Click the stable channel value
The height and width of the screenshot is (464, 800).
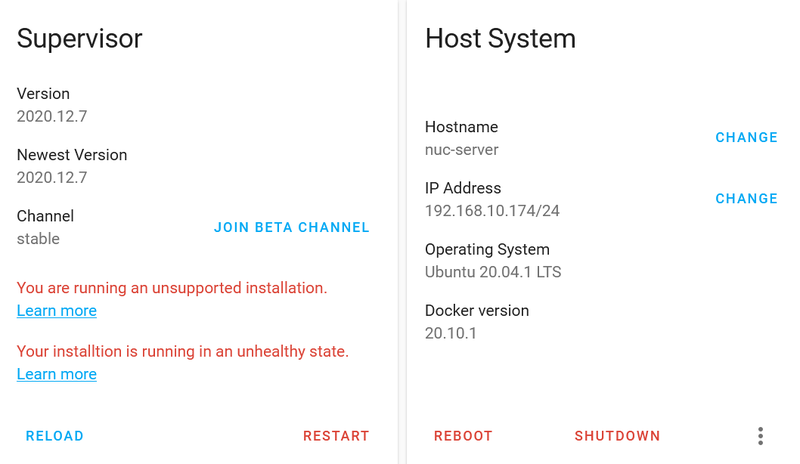38,239
